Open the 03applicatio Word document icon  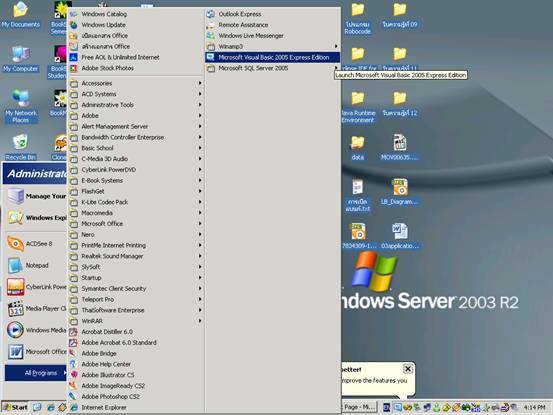pos(400,236)
